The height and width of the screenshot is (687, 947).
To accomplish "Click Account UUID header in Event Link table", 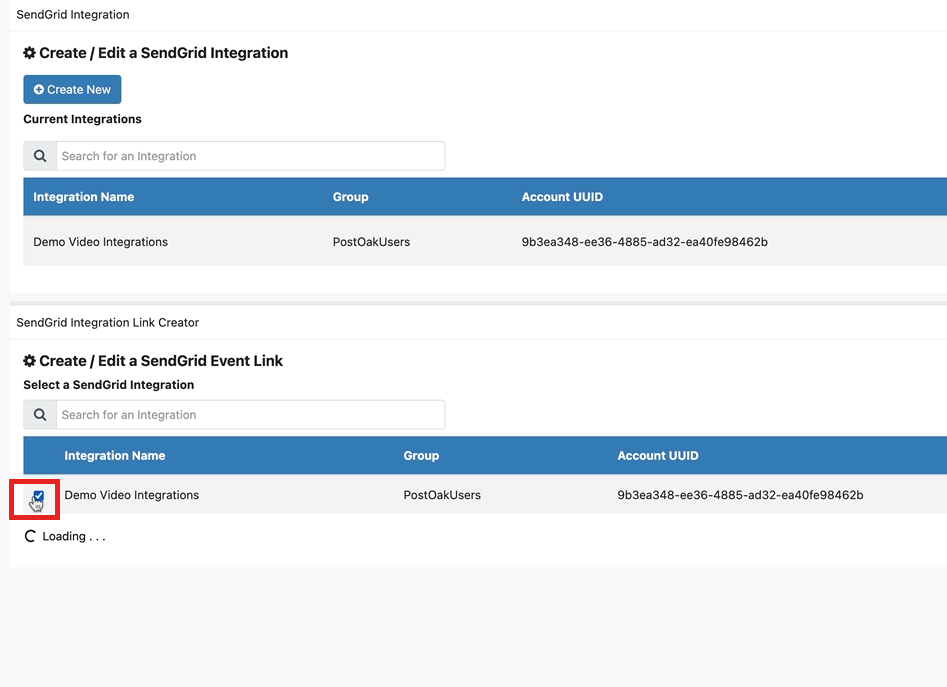I will pyautogui.click(x=658, y=456).
